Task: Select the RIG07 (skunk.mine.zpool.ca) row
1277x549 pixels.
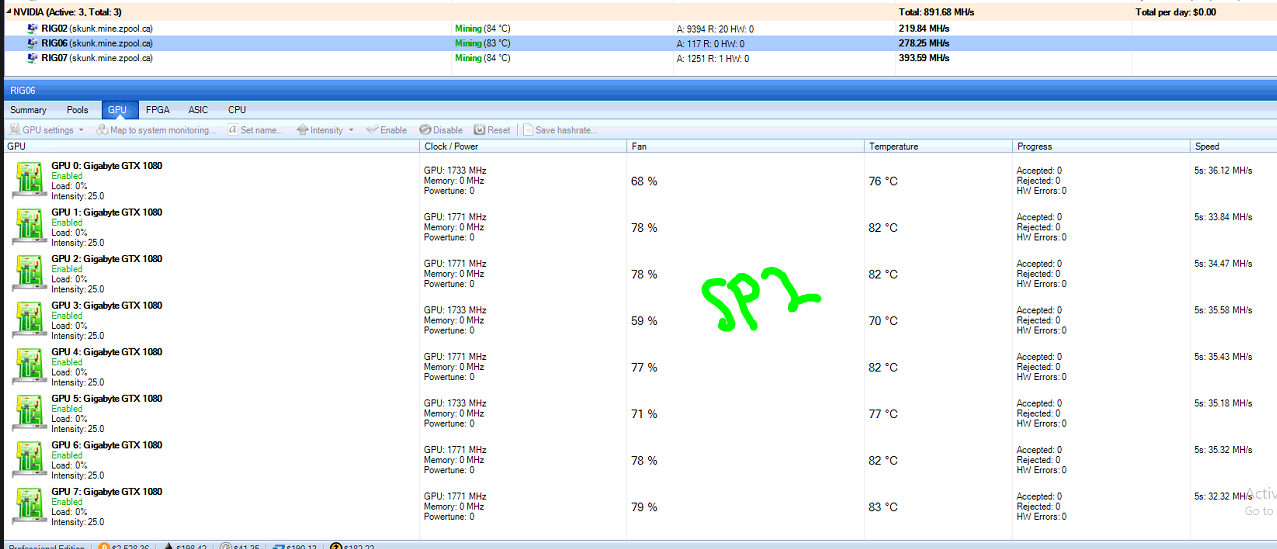Action: click(638, 58)
